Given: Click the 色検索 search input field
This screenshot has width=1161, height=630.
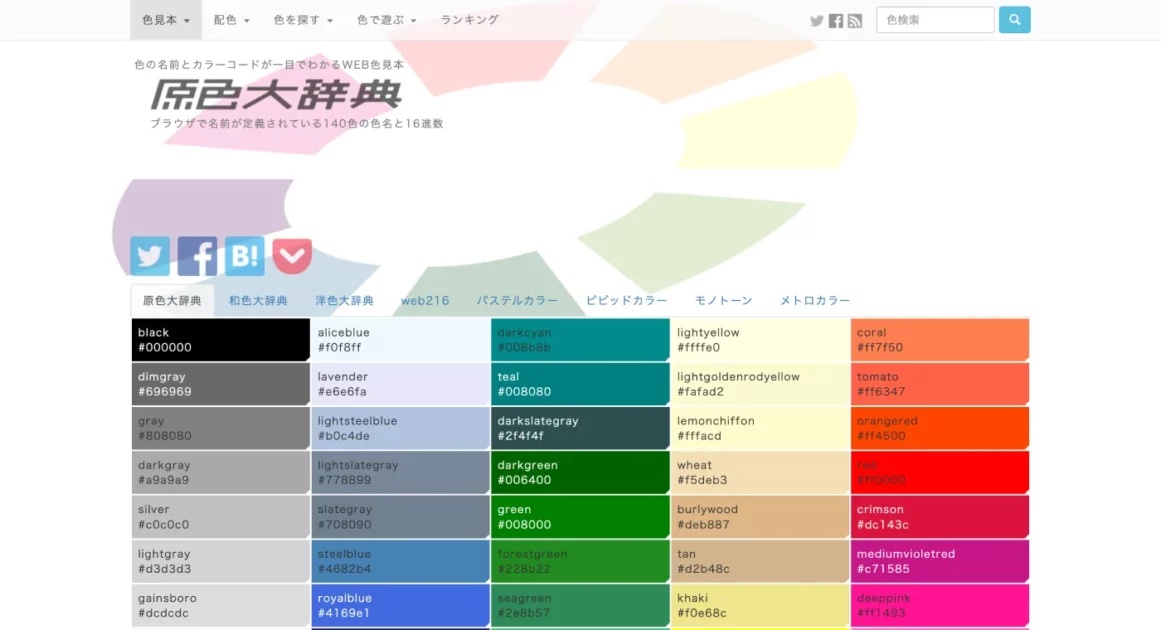Looking at the screenshot, I should pos(935,20).
